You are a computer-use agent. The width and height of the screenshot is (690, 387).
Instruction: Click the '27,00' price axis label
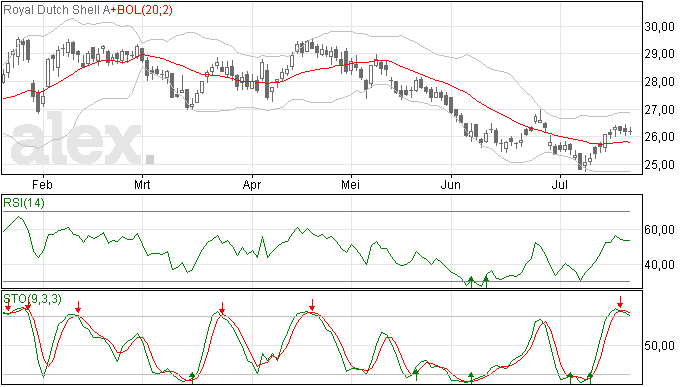[x=660, y=110]
